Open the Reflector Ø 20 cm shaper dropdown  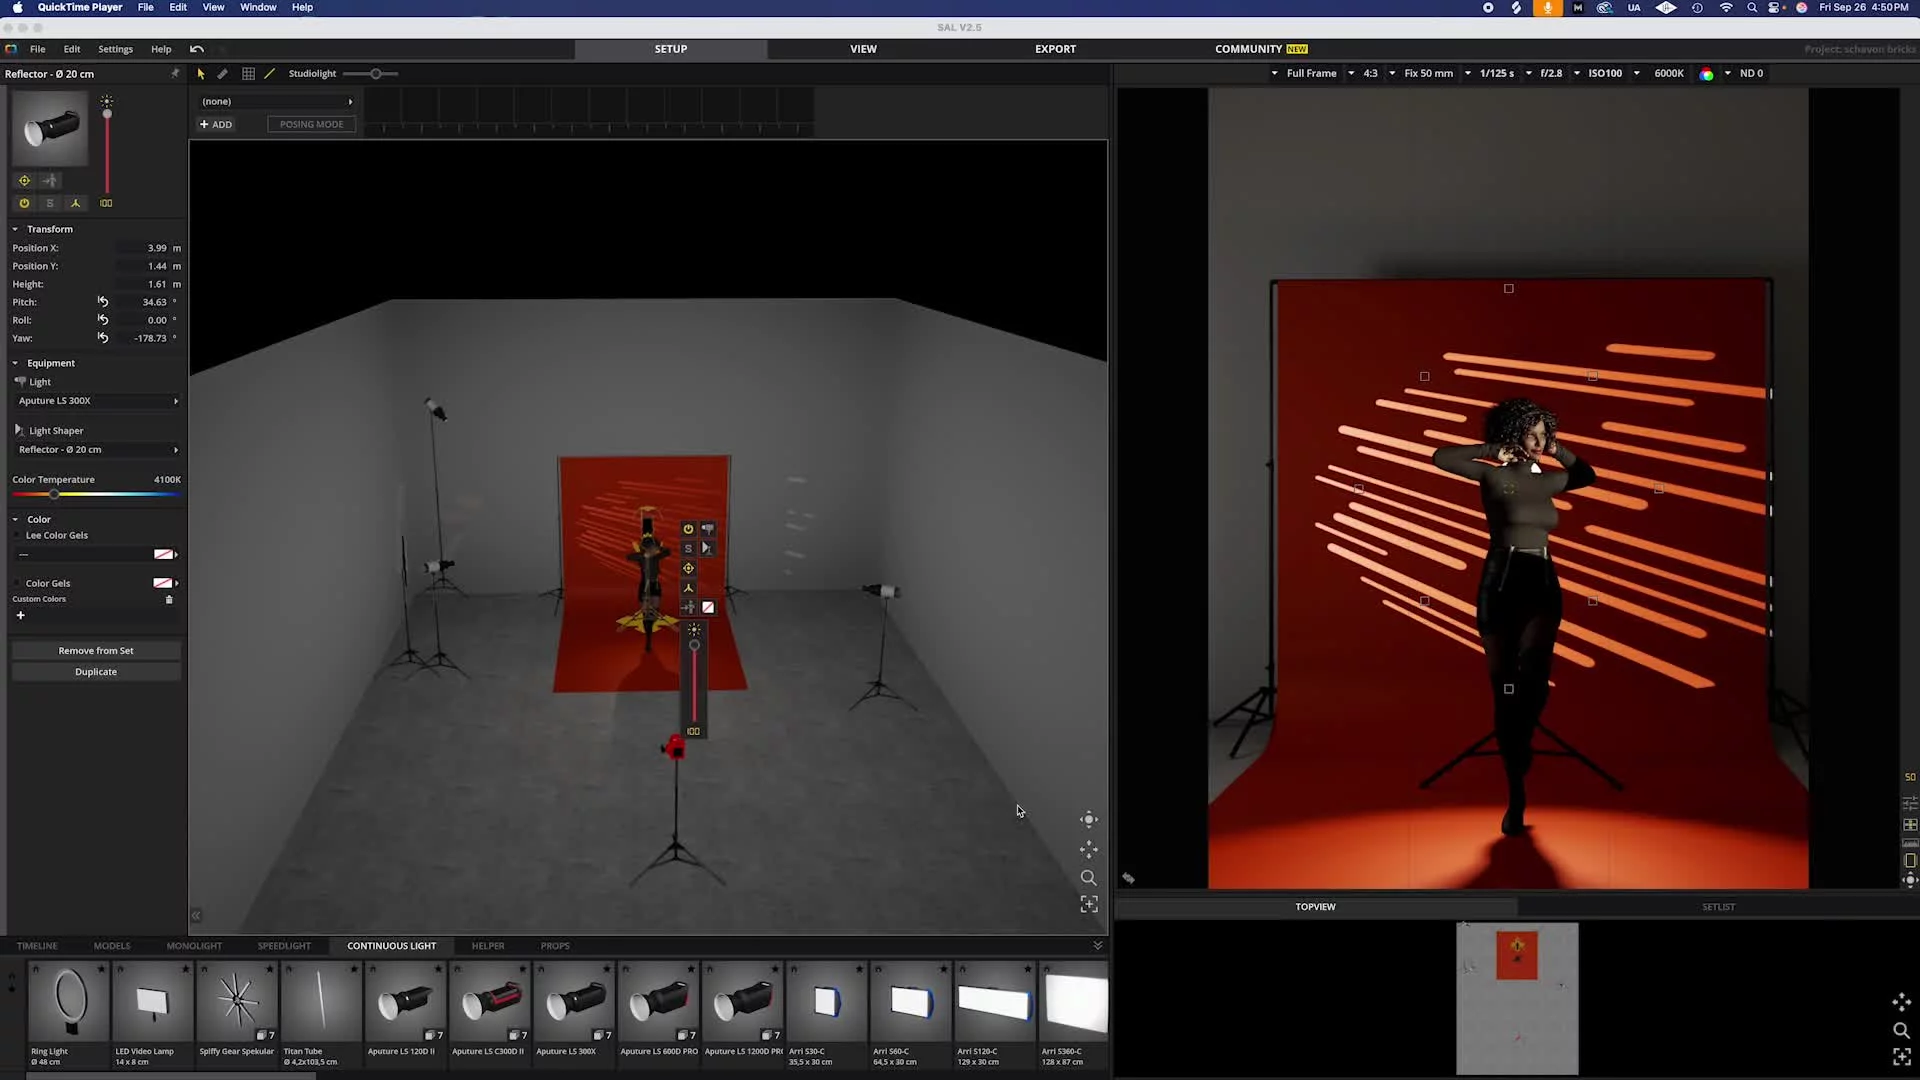(96, 450)
